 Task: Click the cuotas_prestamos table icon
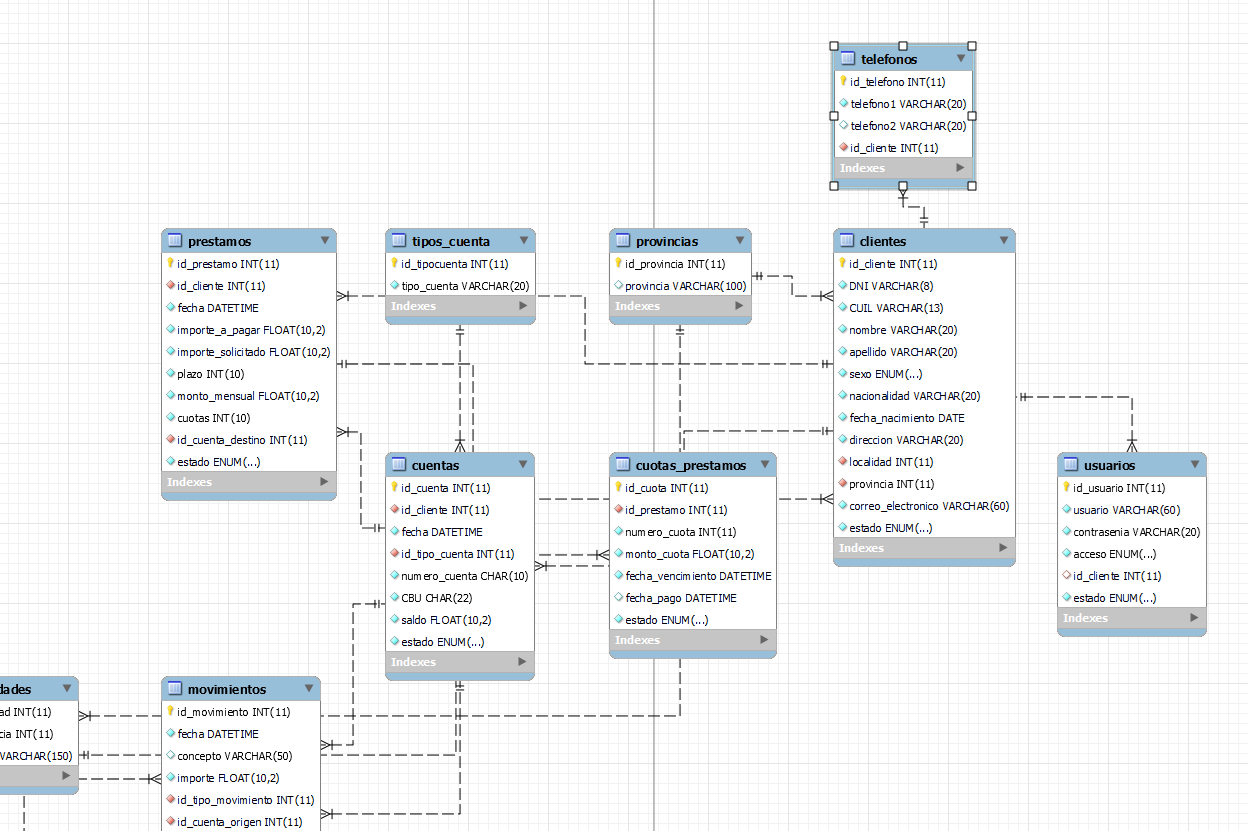tap(622, 465)
